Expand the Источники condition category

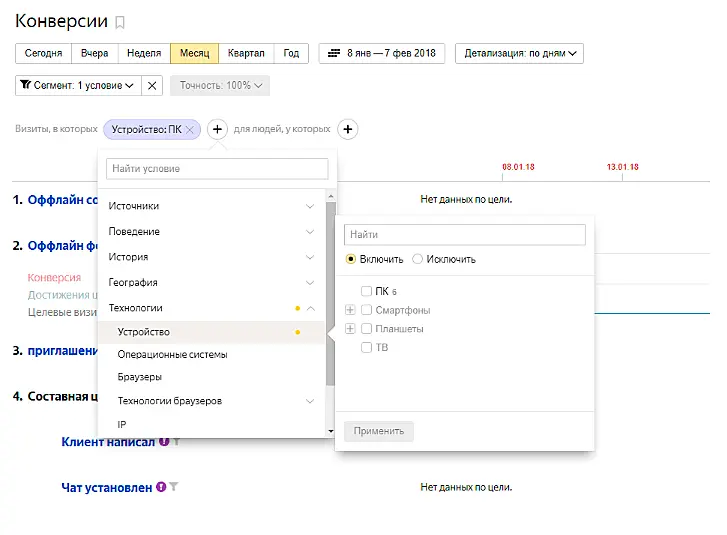click(211, 206)
